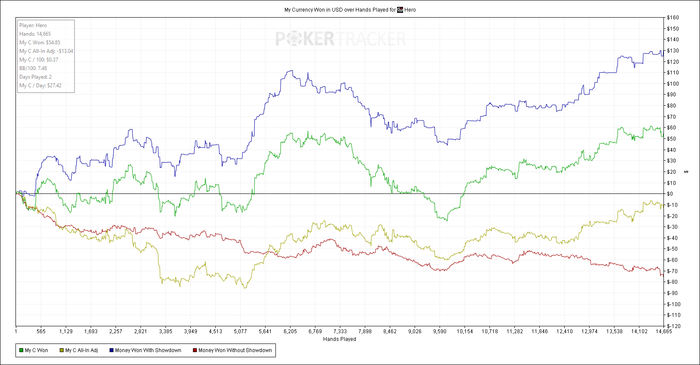Screen dimensions: 700x365
Task: Select 'Money Won With Showdown' legend label
Action: click(x=148, y=350)
